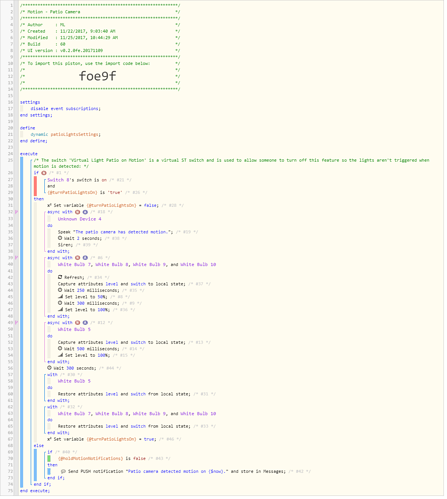Click the import code 'foe9f'
The width and height of the screenshot is (447, 499).
[x=98, y=77]
